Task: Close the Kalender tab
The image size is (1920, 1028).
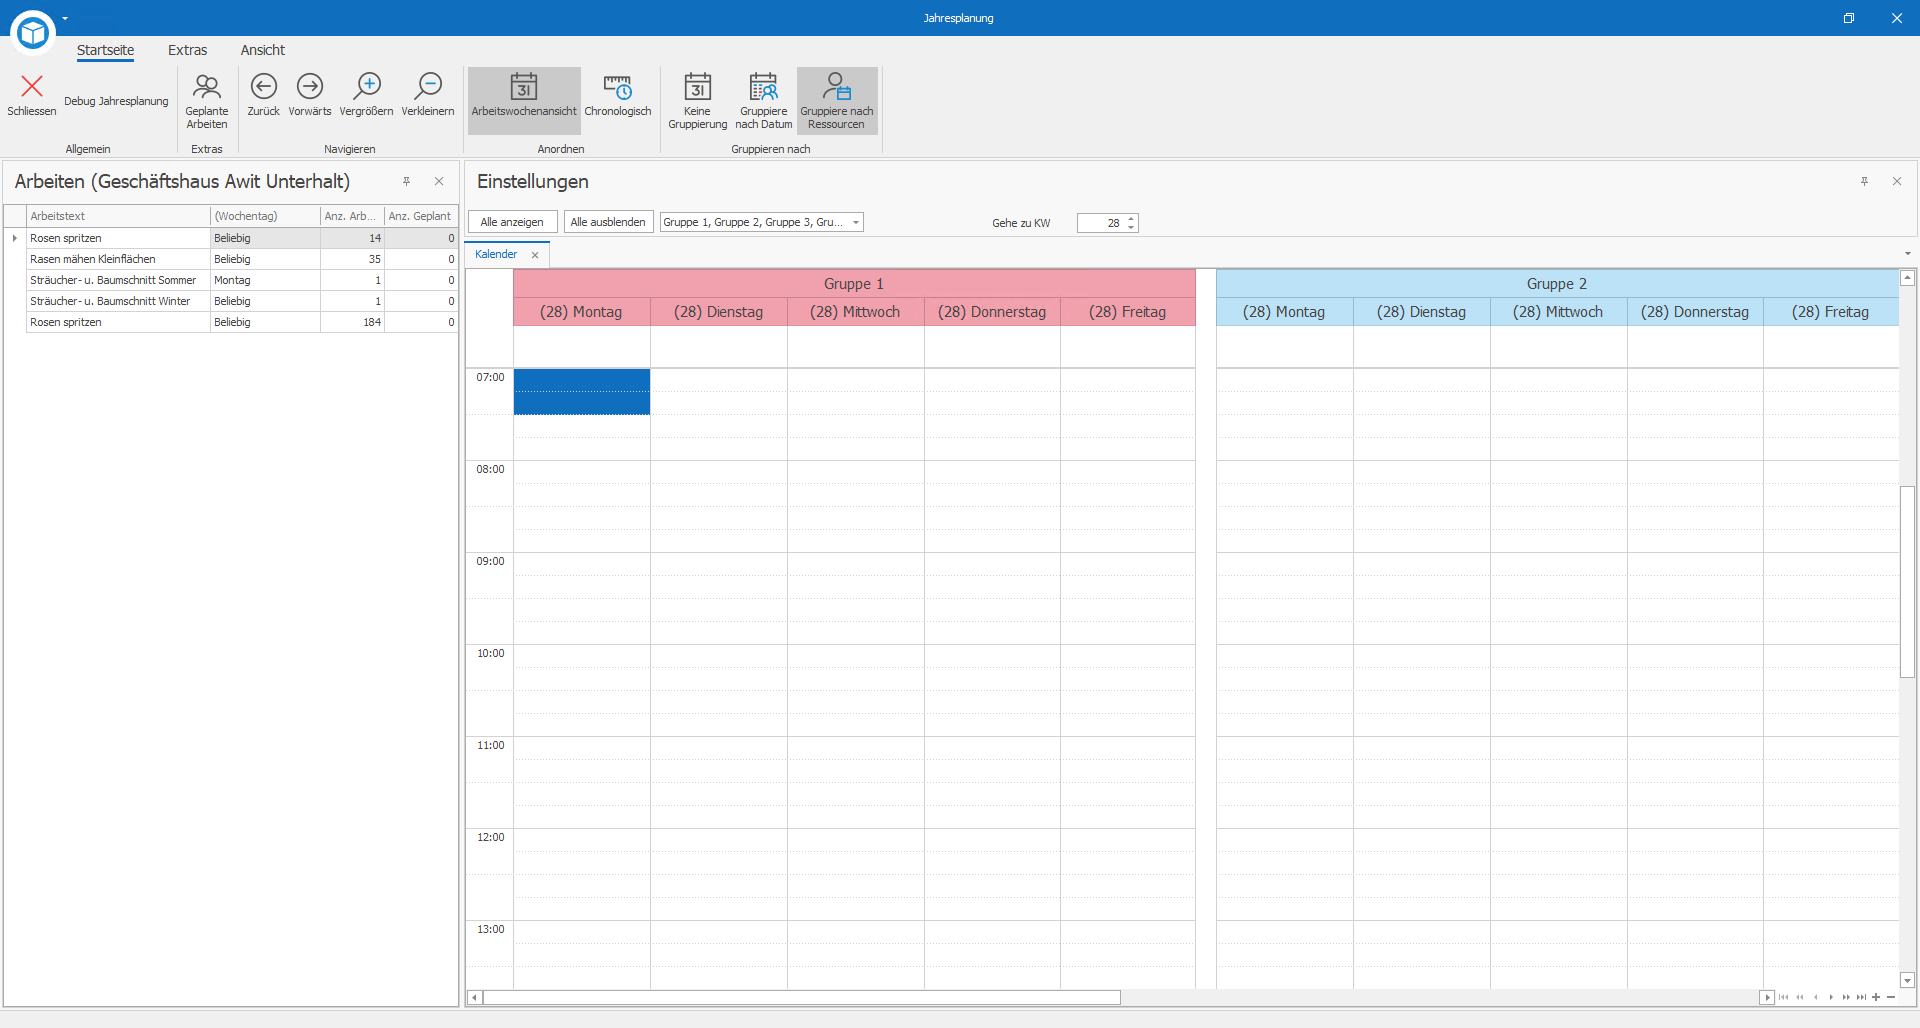Action: pyautogui.click(x=535, y=255)
